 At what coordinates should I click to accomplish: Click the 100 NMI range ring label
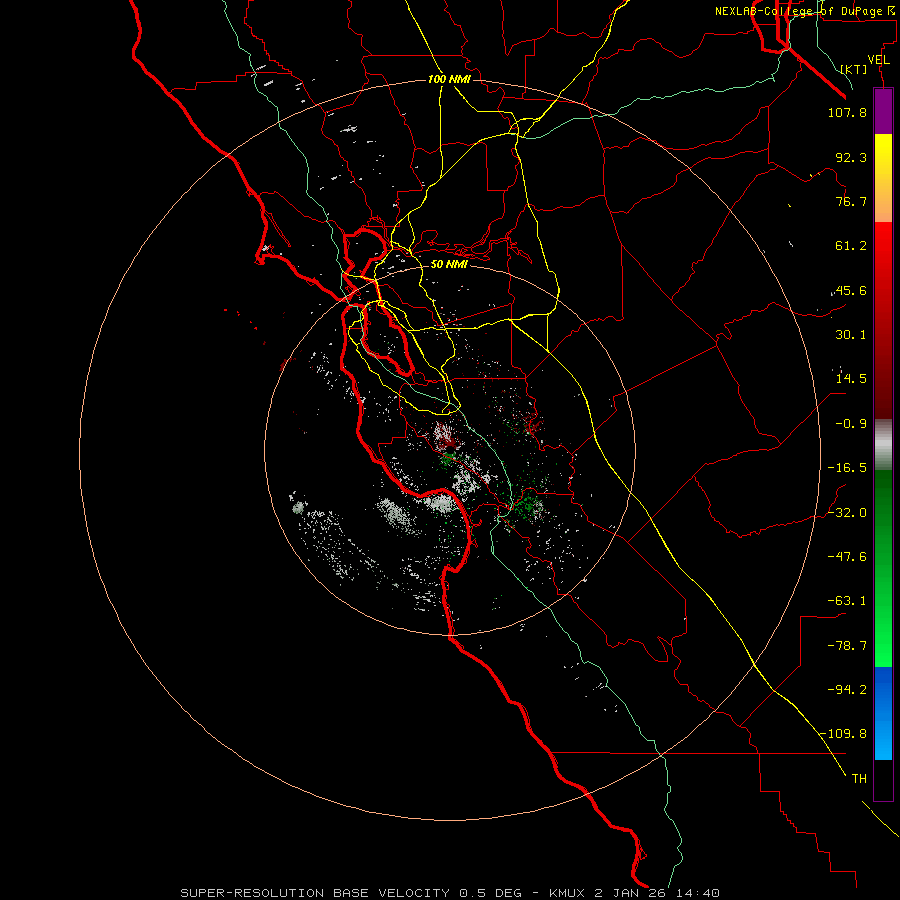[449, 79]
